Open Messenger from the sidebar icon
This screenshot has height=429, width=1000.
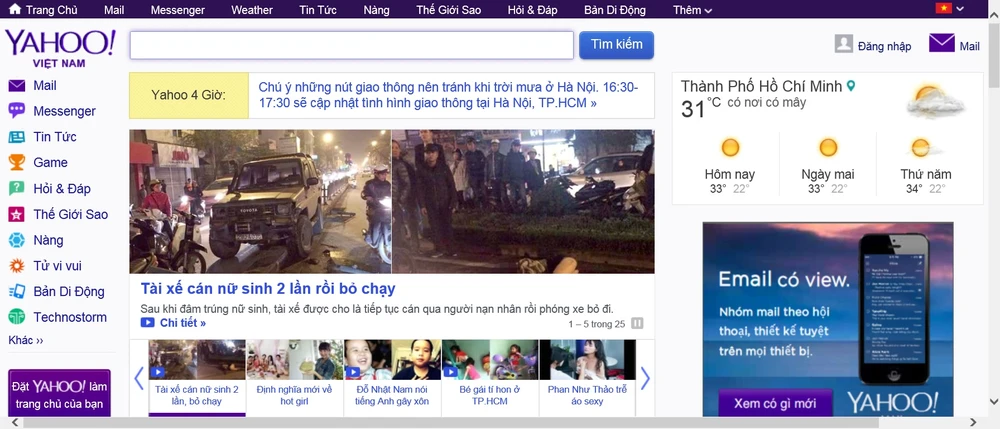pyautogui.click(x=17, y=111)
